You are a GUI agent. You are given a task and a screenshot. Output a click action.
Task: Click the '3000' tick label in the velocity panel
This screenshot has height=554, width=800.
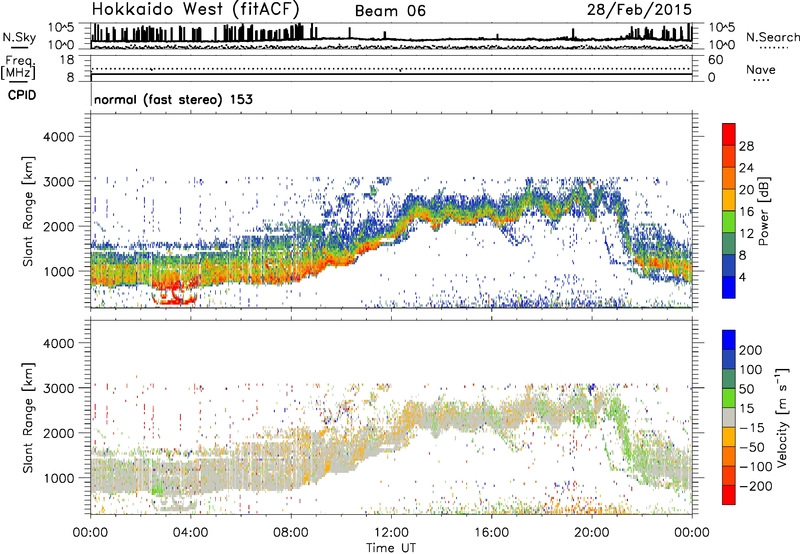coord(59,388)
